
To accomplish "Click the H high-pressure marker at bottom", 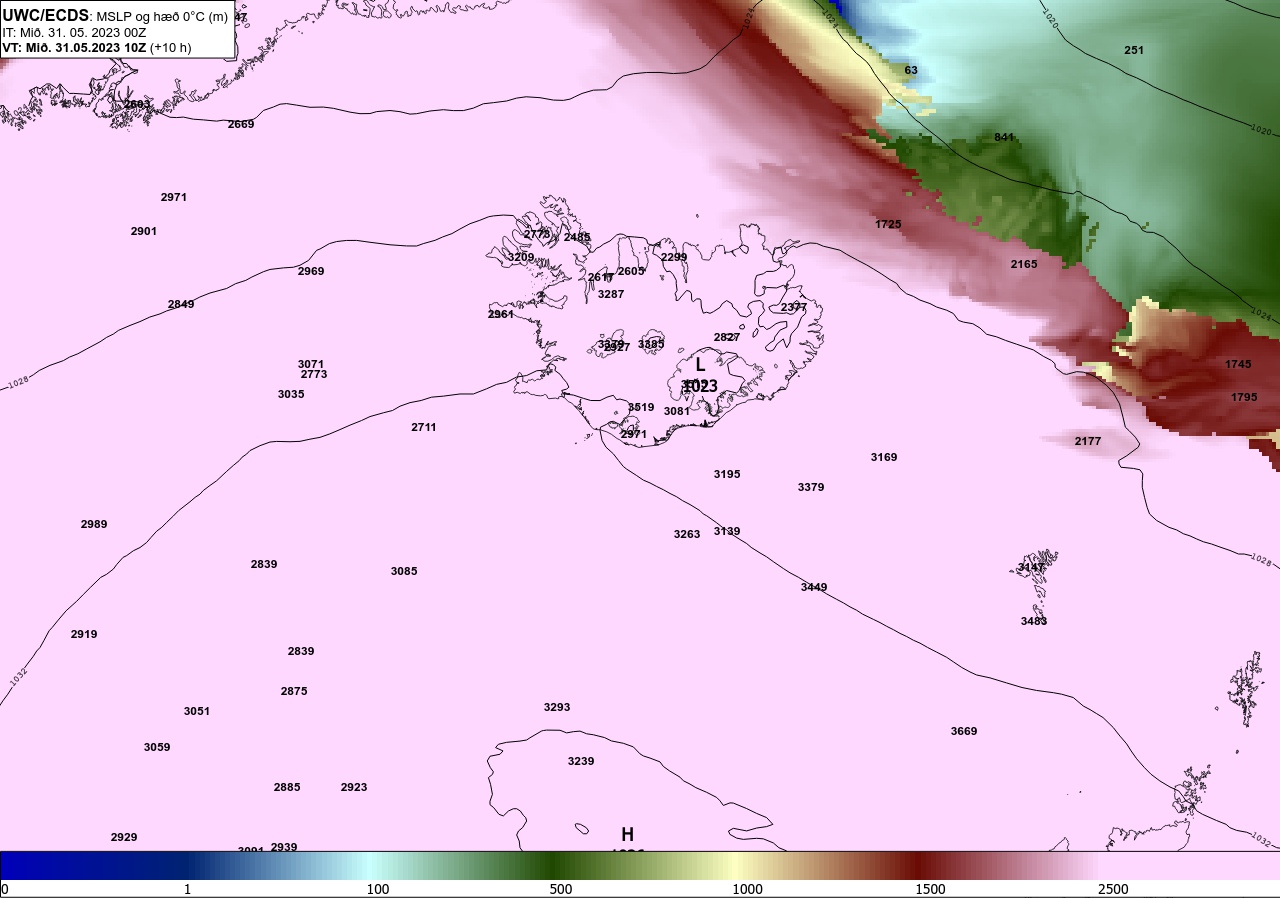I will click(627, 834).
